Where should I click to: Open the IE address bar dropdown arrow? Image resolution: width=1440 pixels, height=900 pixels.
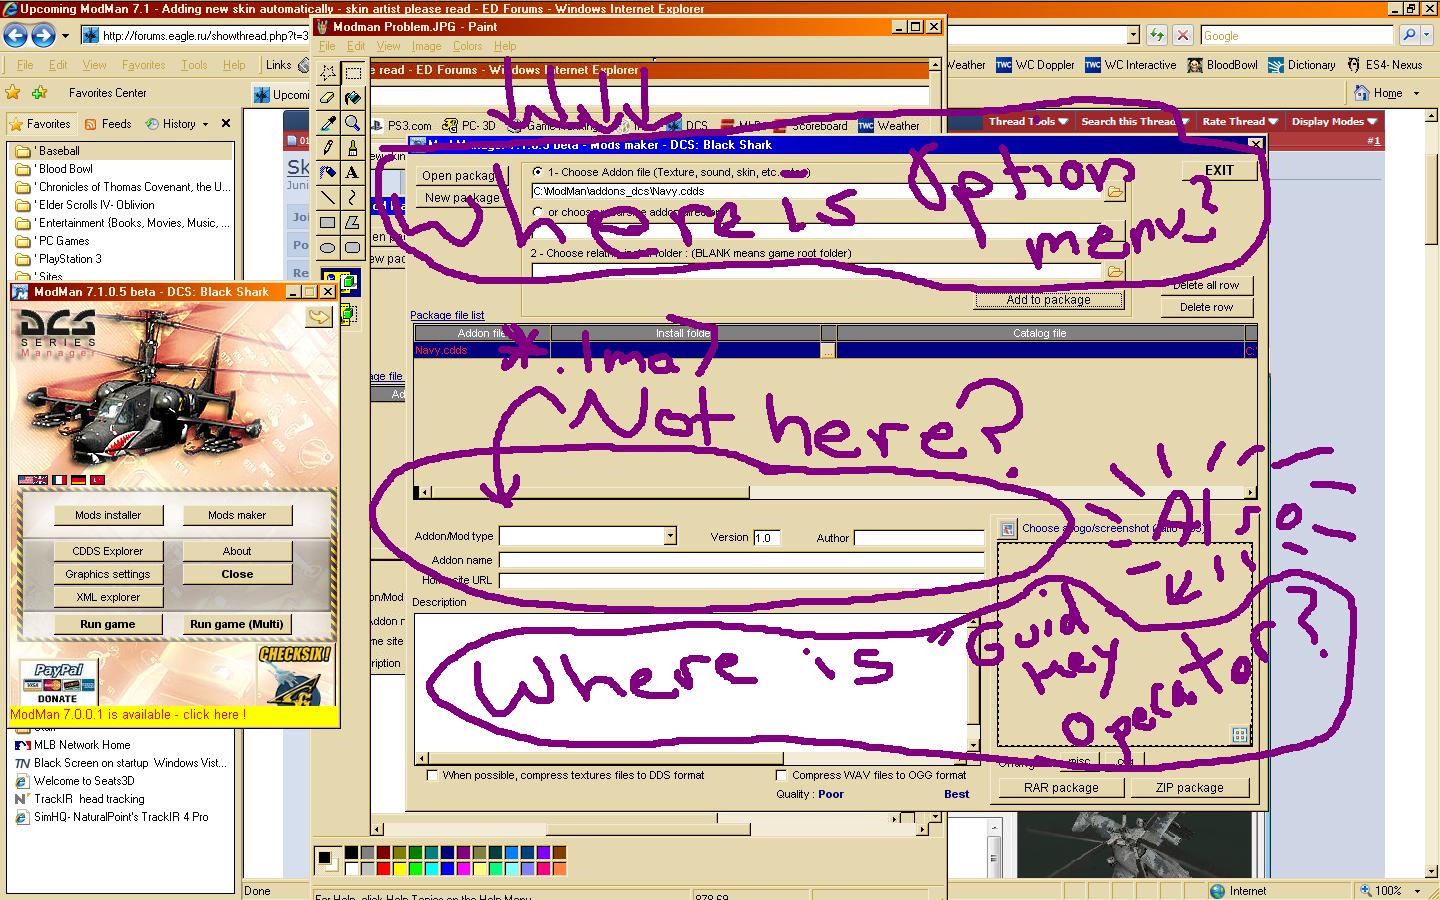[x=1132, y=35]
